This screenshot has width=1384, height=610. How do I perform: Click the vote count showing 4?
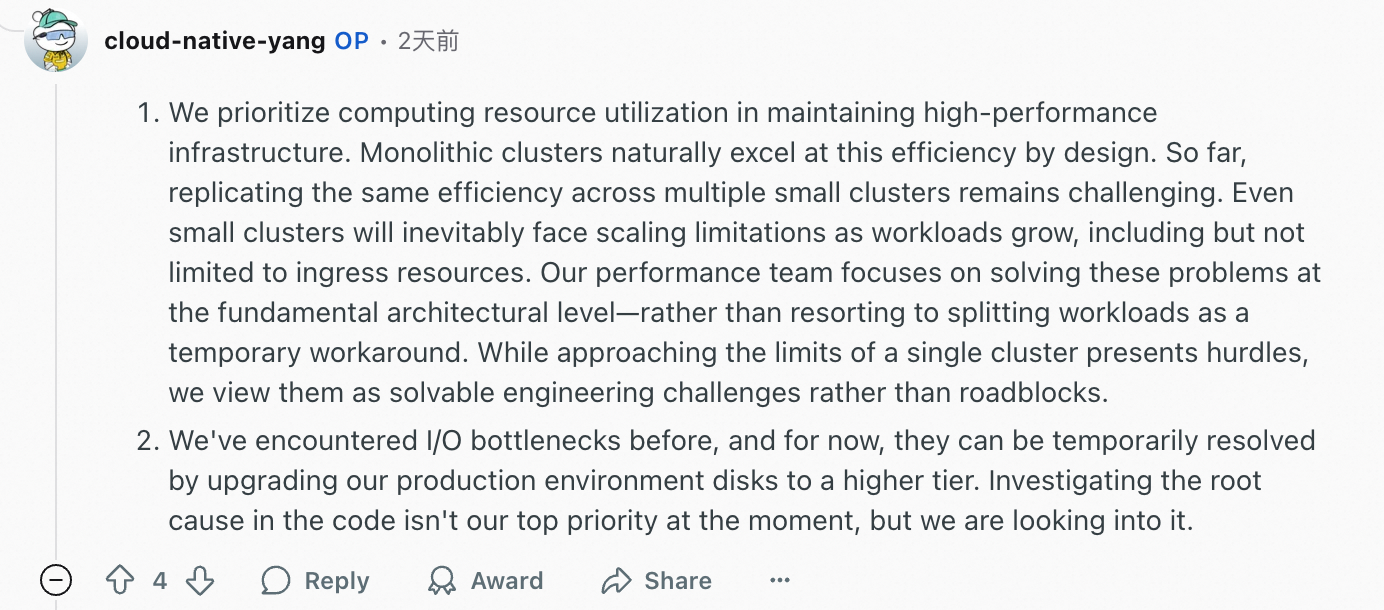[160, 581]
